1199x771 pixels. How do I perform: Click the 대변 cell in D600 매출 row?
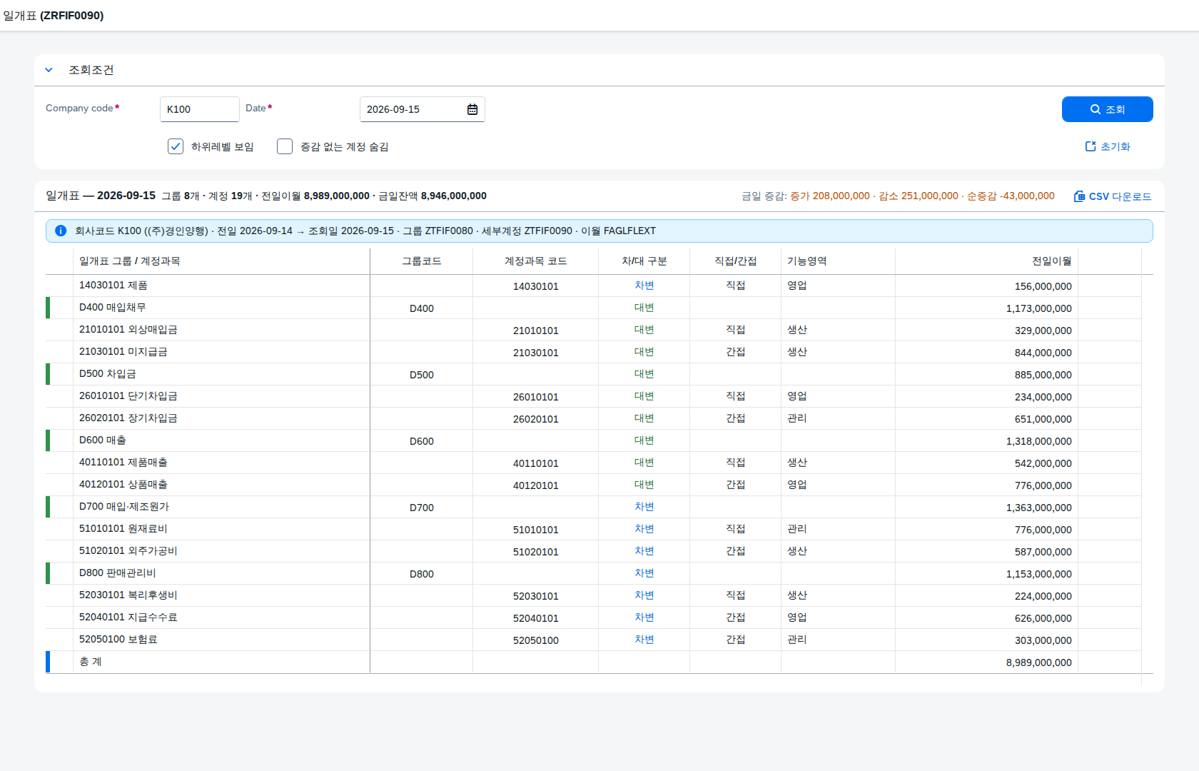coord(644,441)
